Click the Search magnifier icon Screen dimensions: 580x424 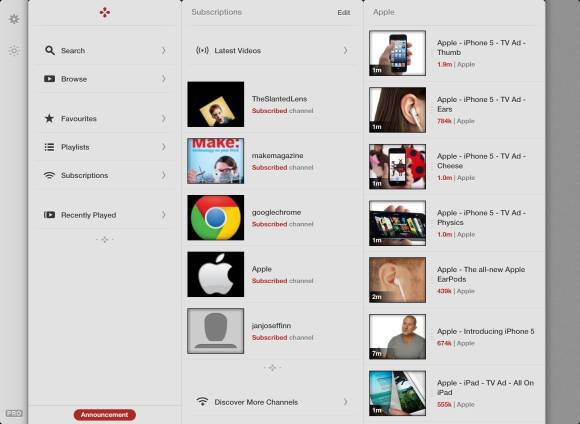pos(50,50)
